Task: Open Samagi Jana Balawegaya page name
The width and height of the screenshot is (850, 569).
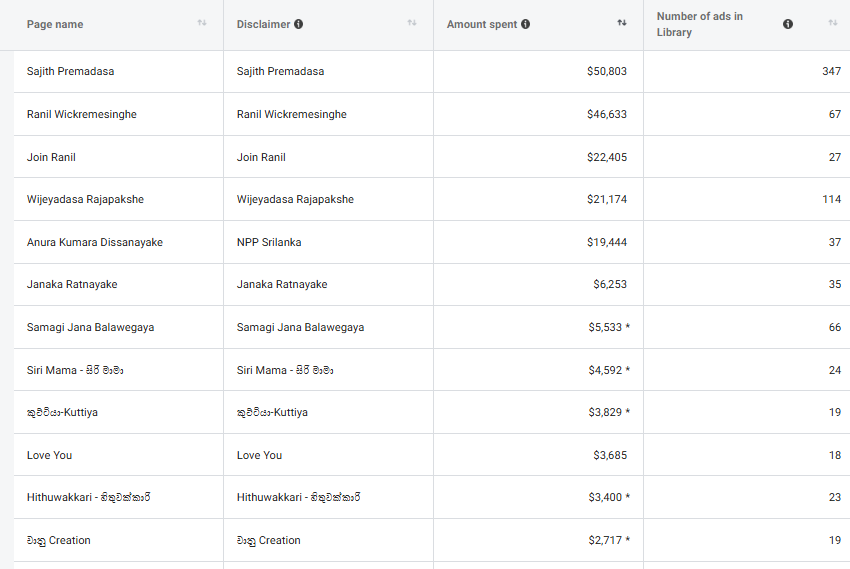Action: (91, 327)
